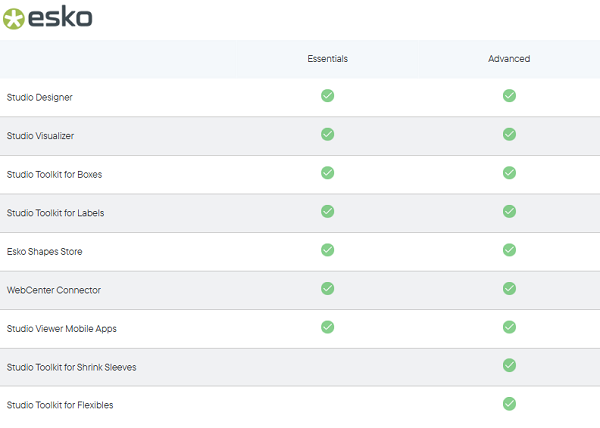This screenshot has width=600, height=428.
Task: Click the Studio Visualizer row label
Action: point(41,136)
